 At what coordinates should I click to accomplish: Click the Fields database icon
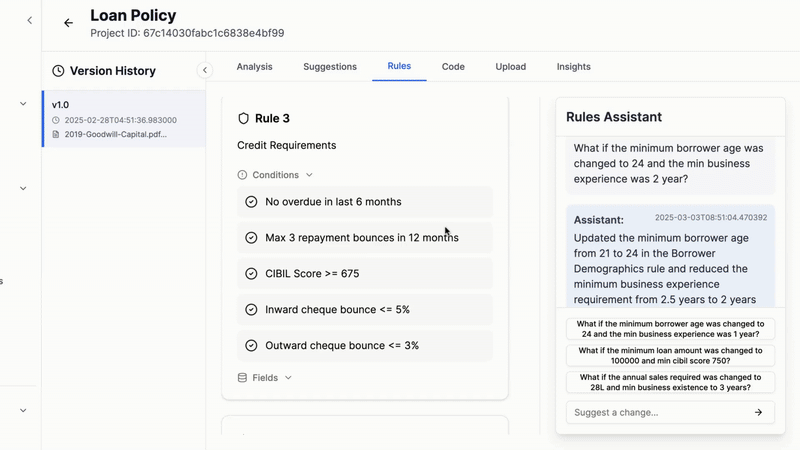click(242, 378)
